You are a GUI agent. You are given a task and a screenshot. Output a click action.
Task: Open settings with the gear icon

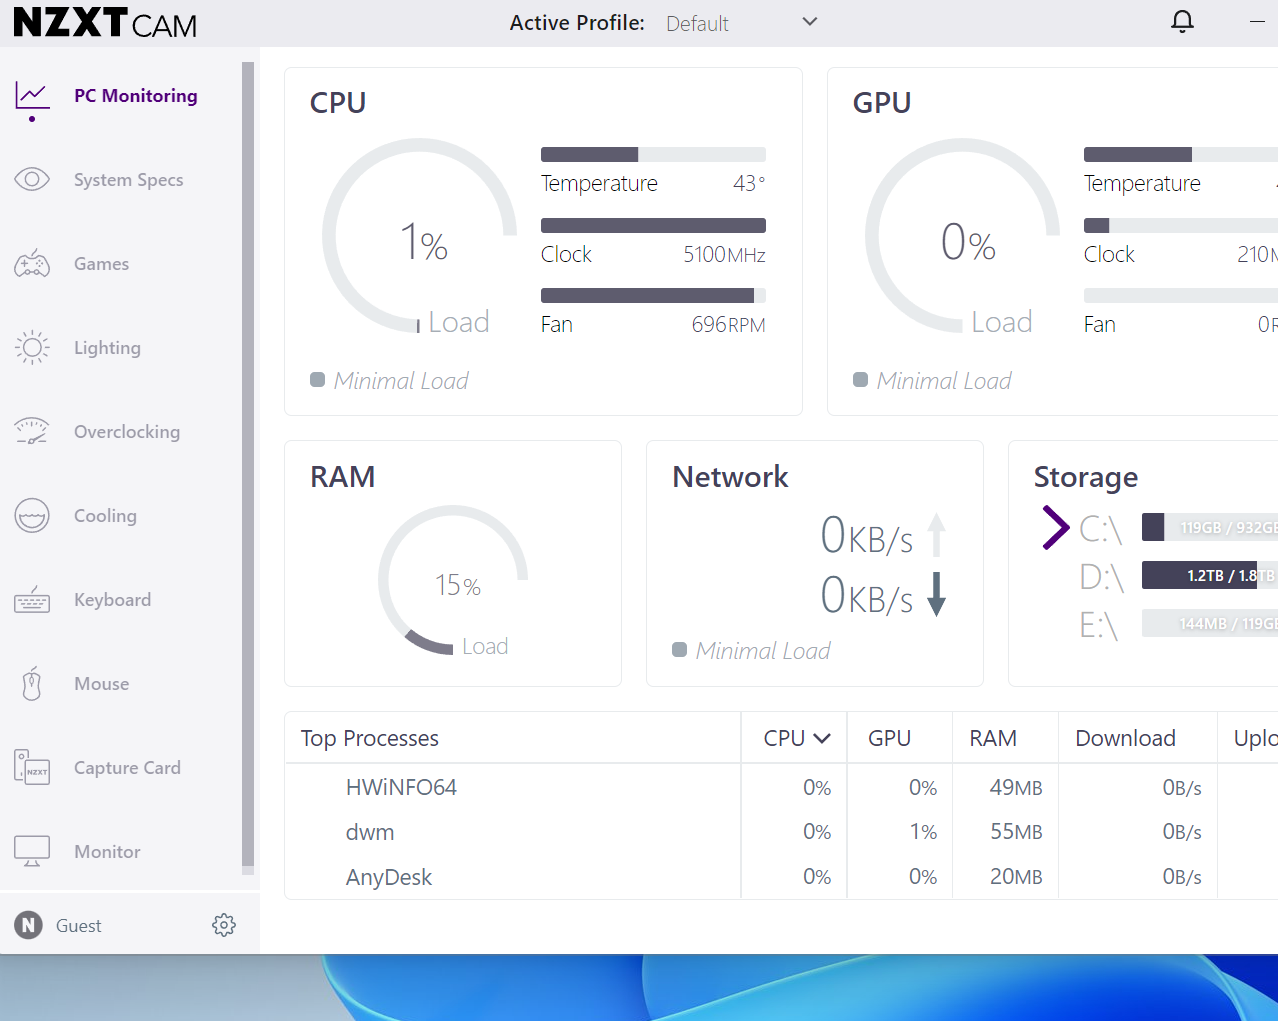[x=224, y=925]
